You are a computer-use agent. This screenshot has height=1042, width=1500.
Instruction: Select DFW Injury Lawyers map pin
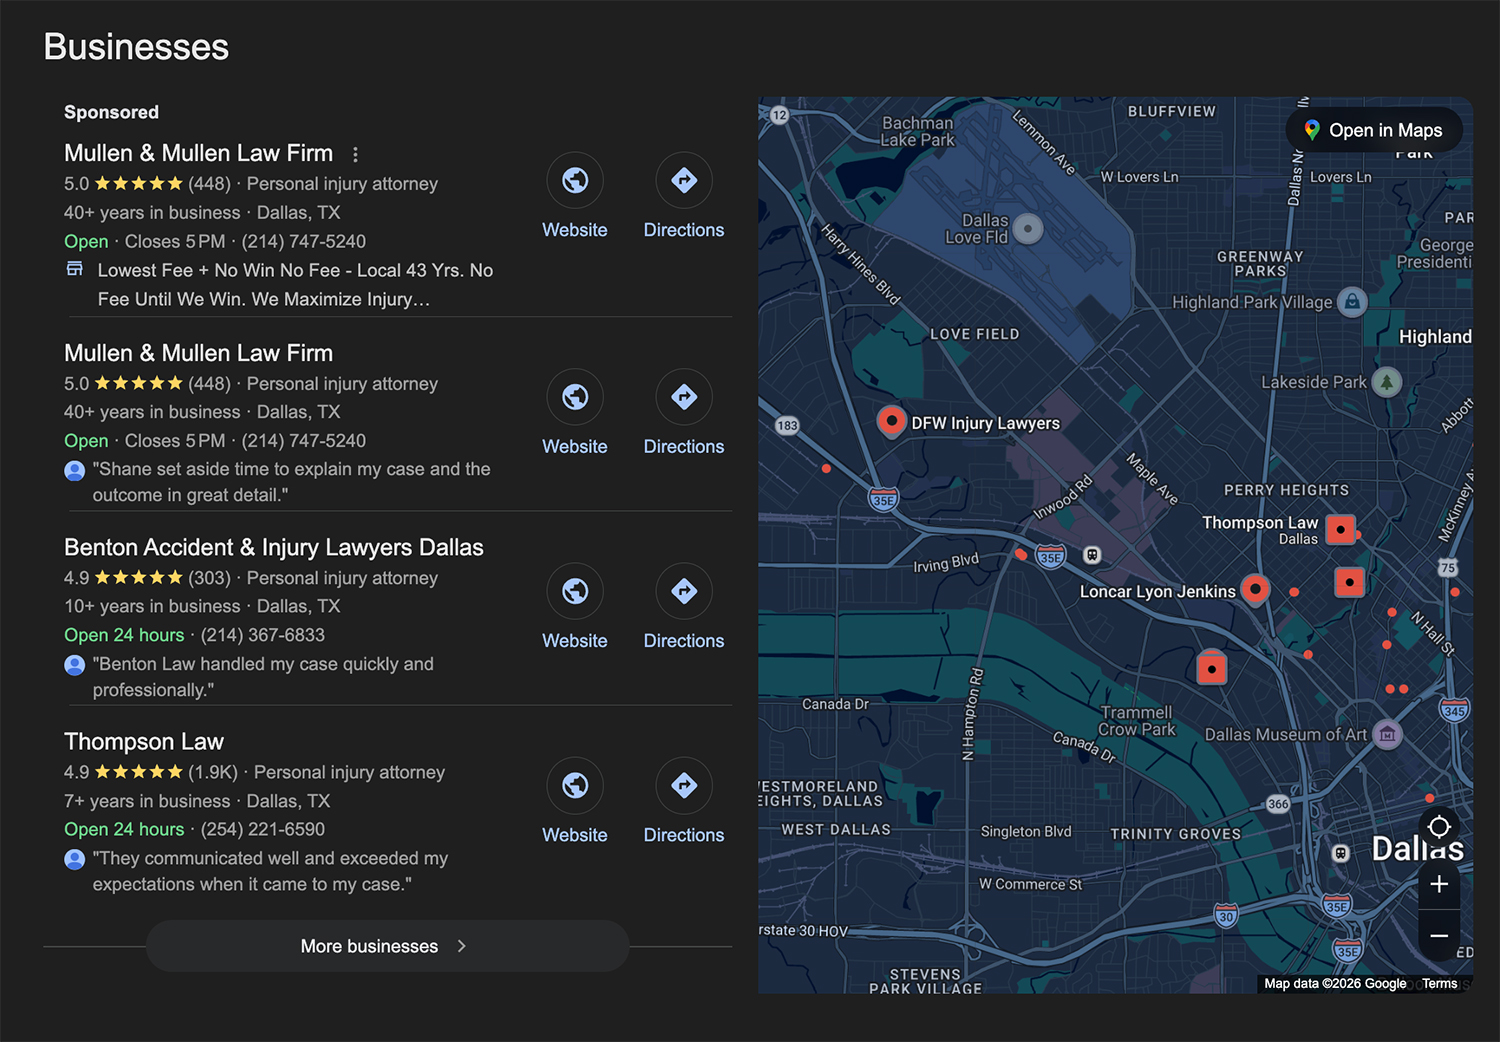[x=890, y=421]
